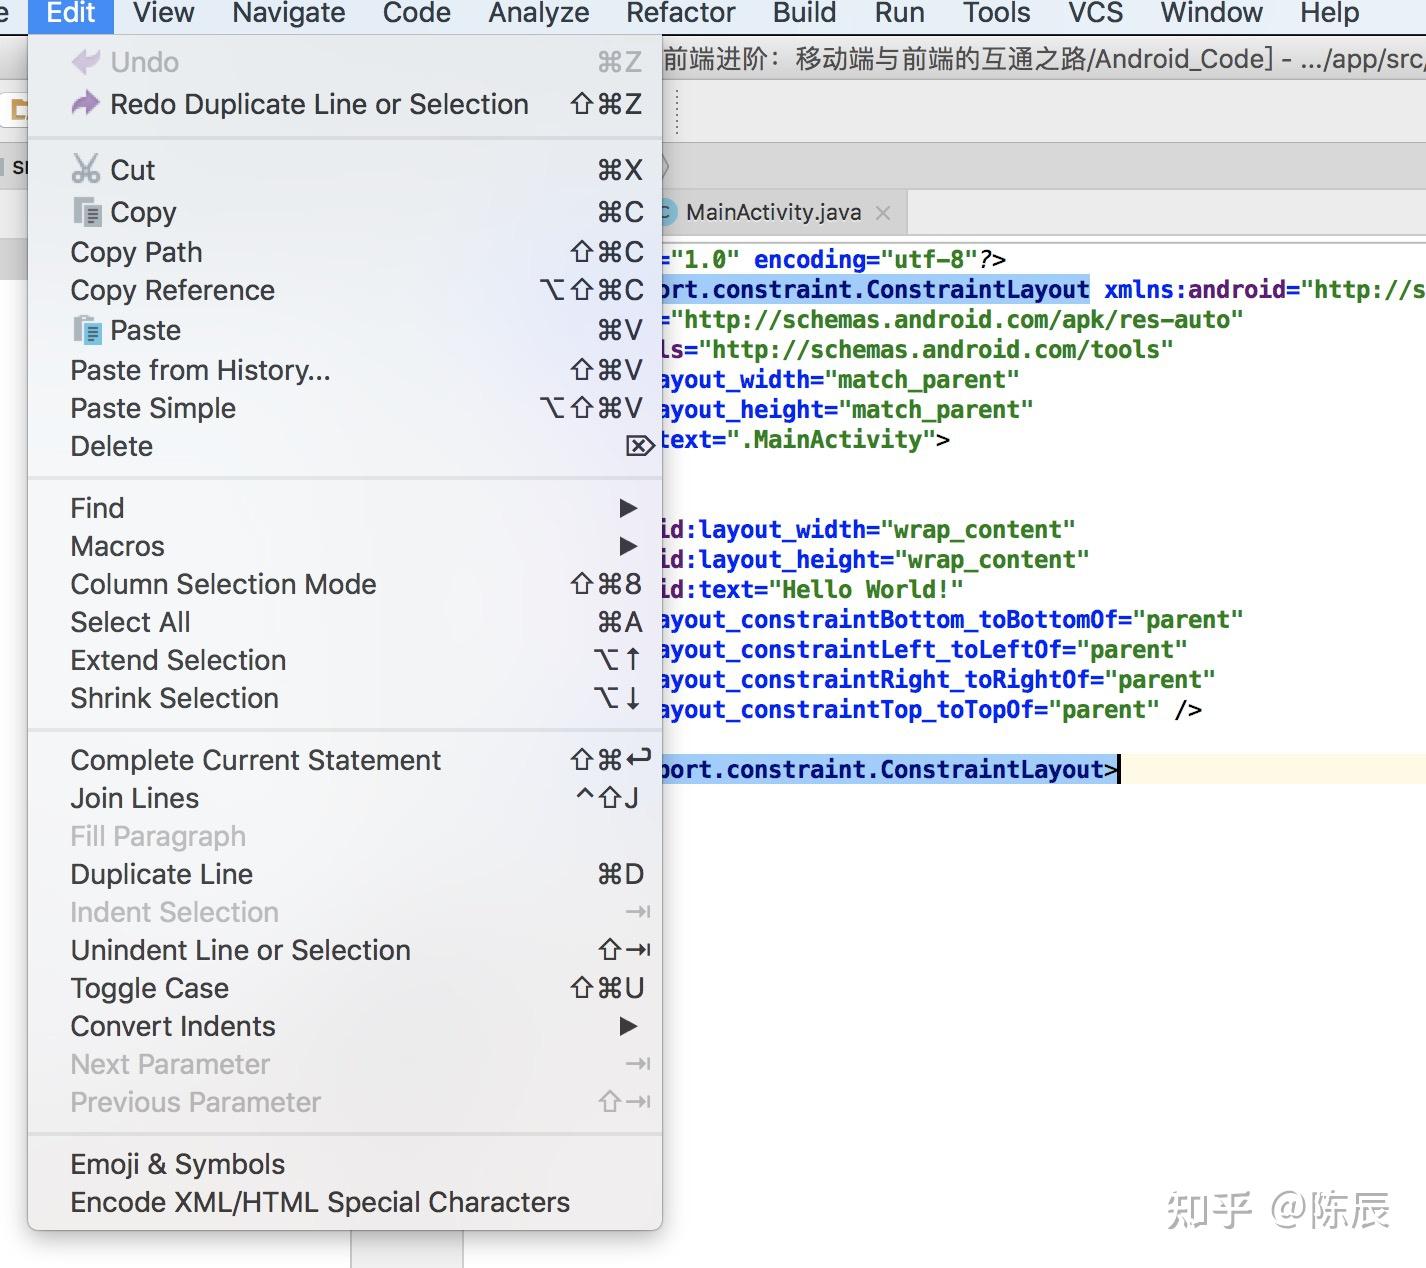This screenshot has height=1268, width=1426.
Task: Open the VCS menu
Action: pyautogui.click(x=1096, y=13)
